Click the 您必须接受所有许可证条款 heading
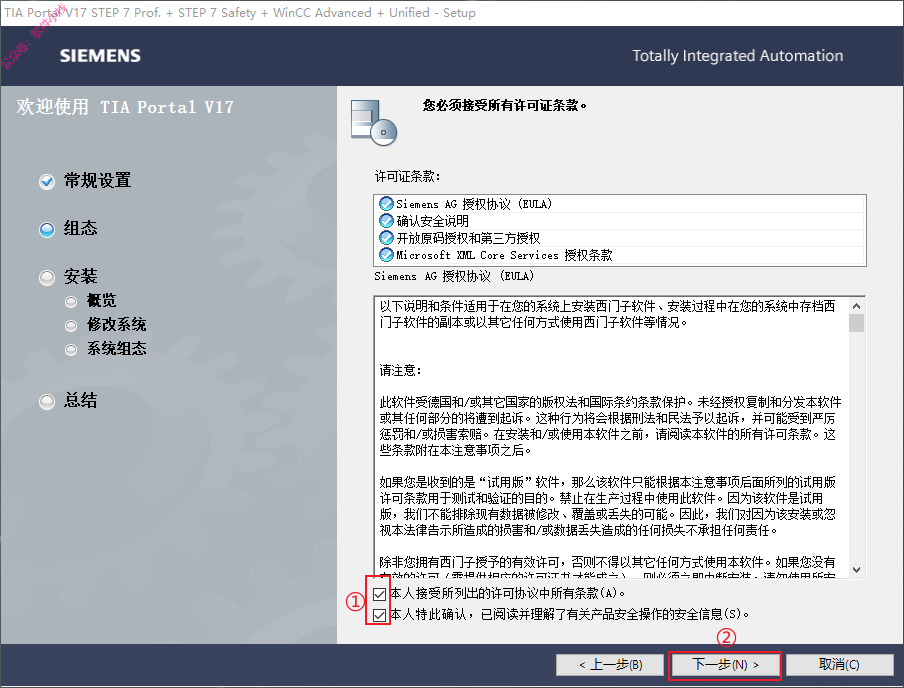 click(x=505, y=106)
